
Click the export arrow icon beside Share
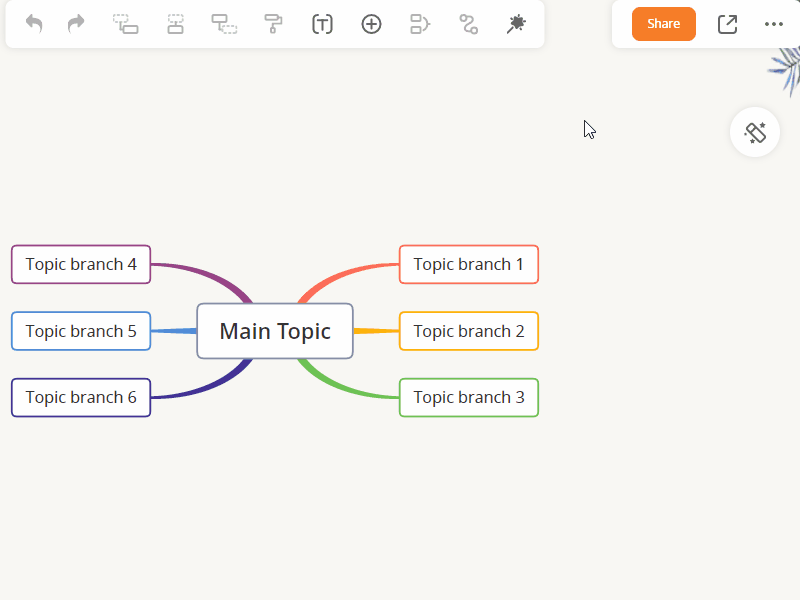(727, 24)
